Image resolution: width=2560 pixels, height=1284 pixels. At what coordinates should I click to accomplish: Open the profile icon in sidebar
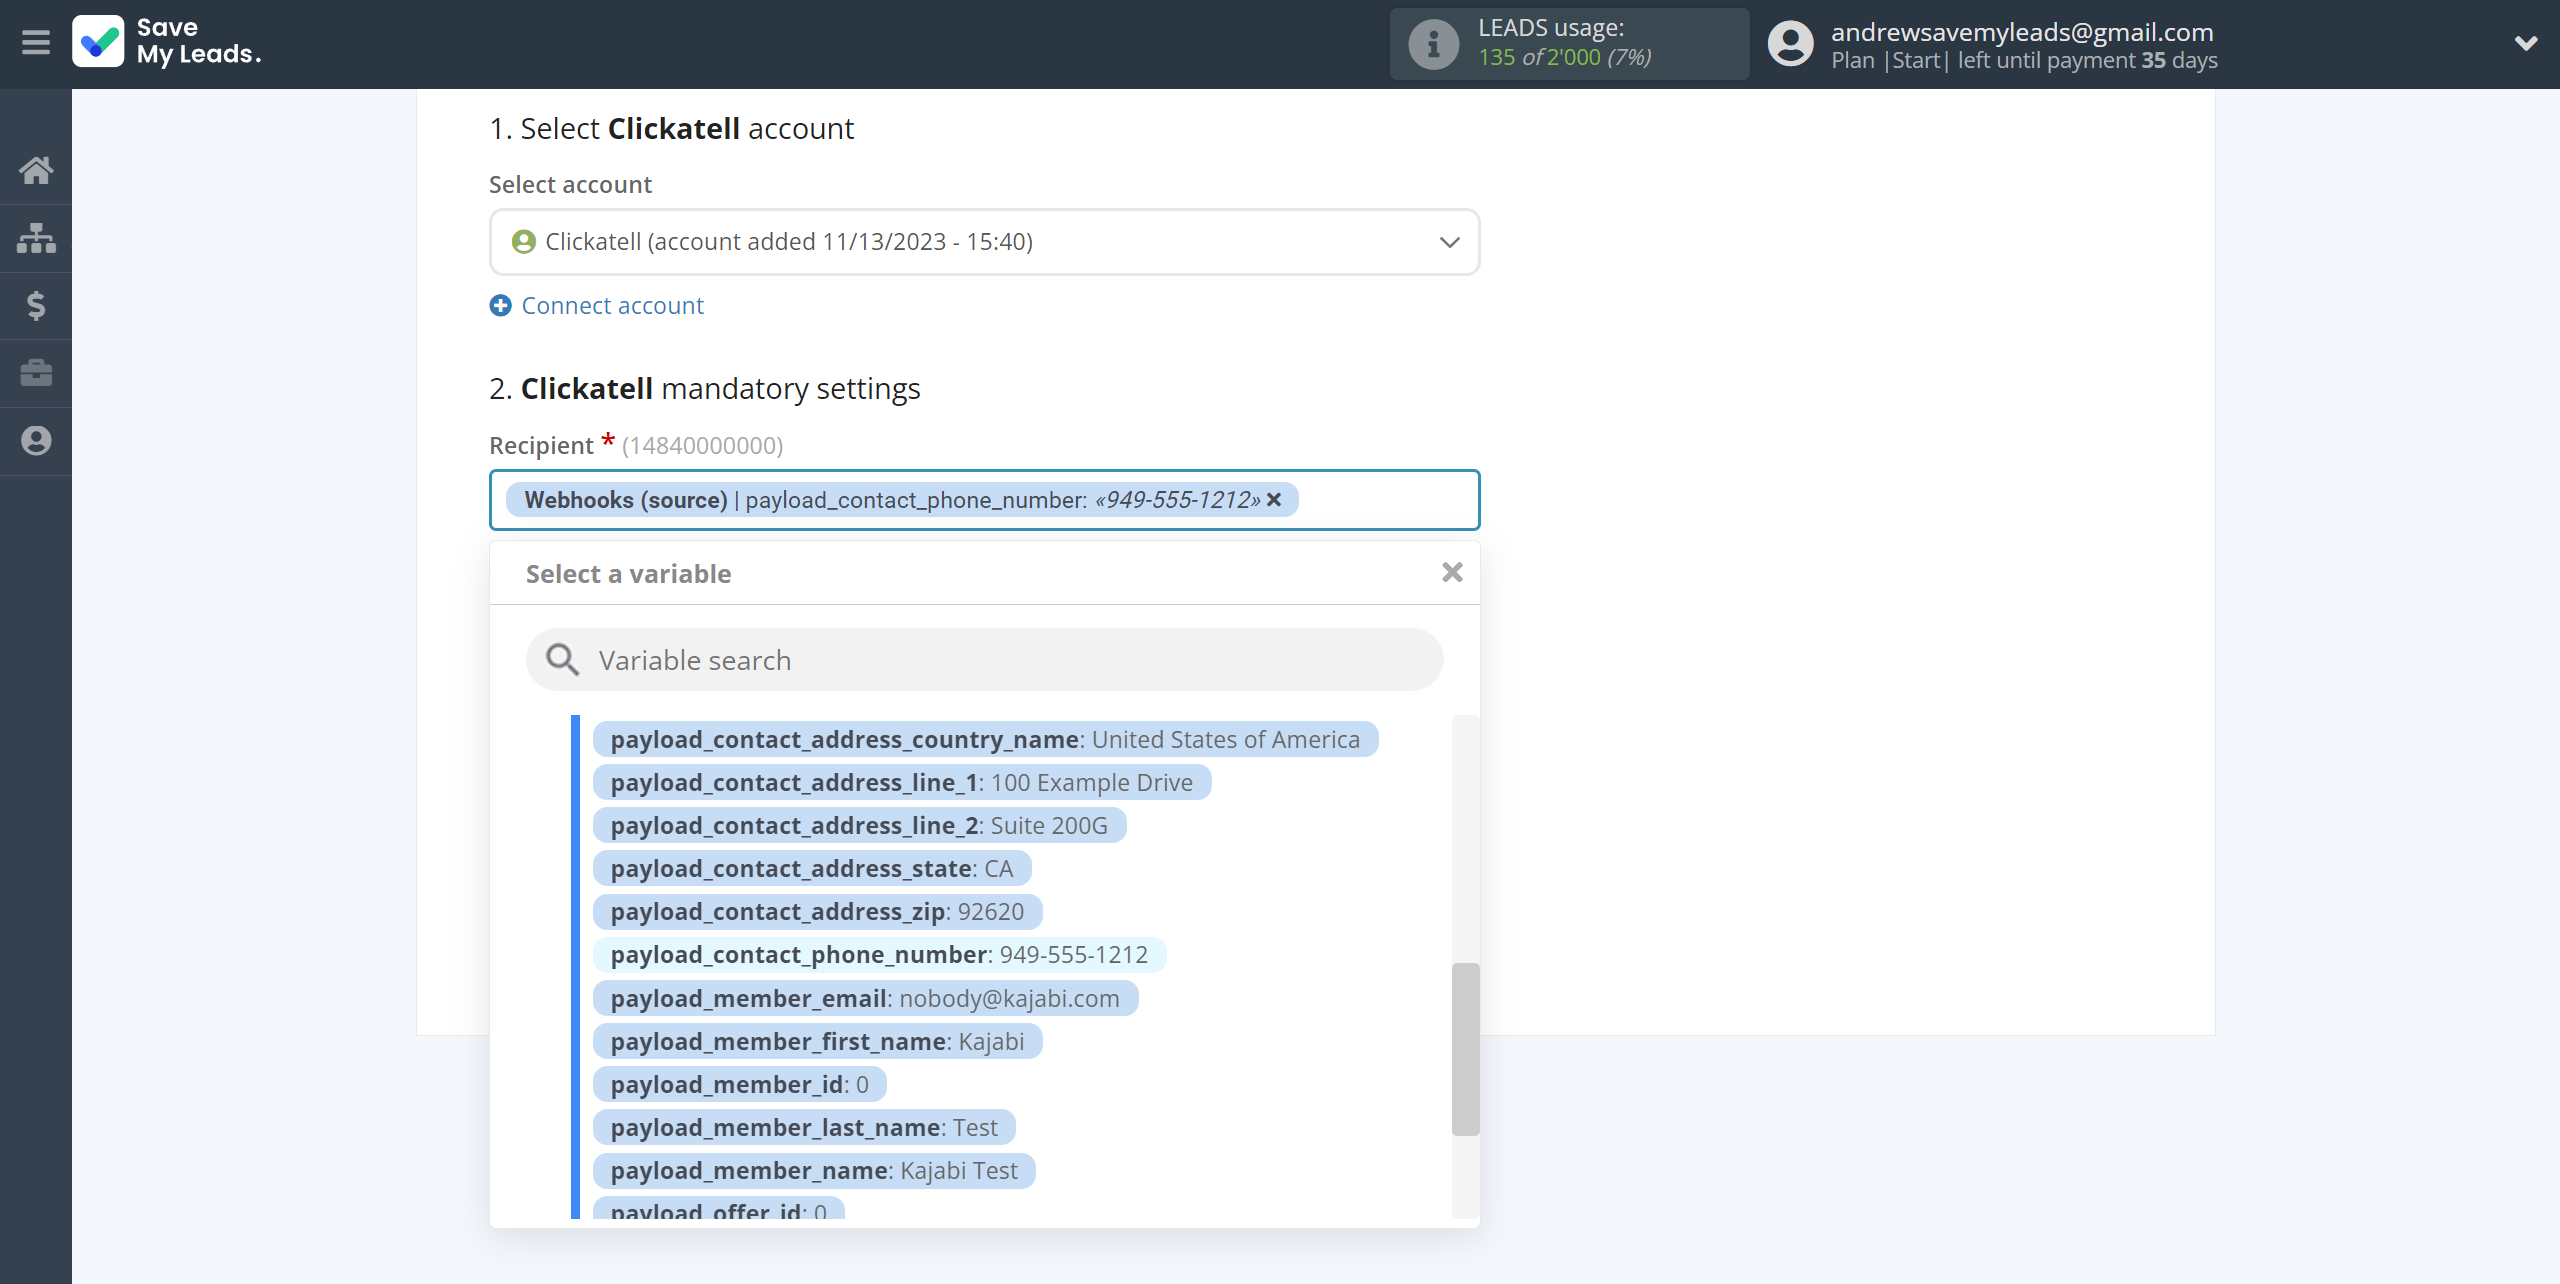(x=36, y=441)
